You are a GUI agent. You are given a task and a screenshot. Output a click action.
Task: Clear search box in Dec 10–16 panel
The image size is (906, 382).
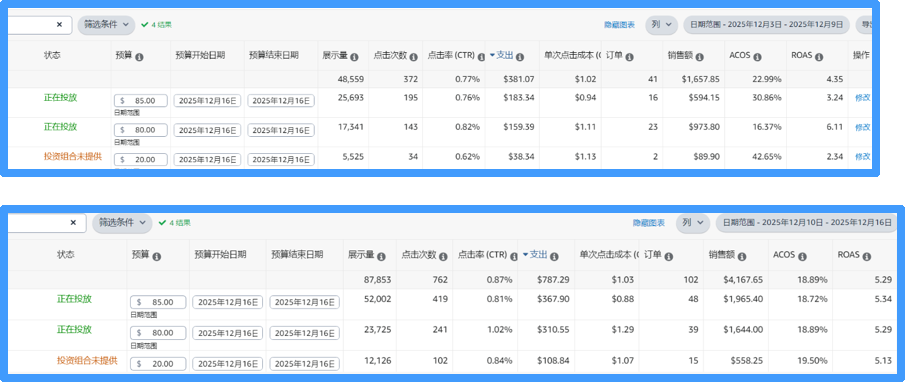click(x=73, y=222)
